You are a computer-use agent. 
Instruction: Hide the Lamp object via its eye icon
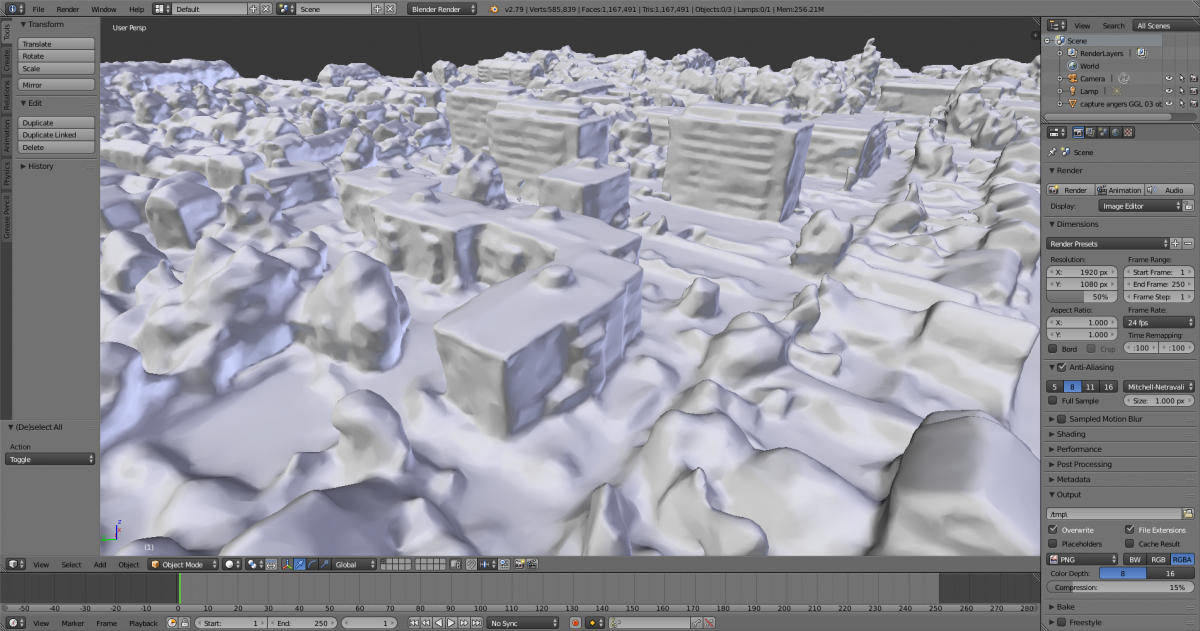1168,91
